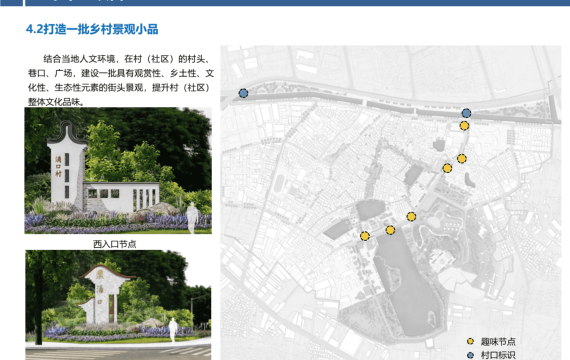Click the yellow node nearest the lake's north shore

tap(390, 230)
